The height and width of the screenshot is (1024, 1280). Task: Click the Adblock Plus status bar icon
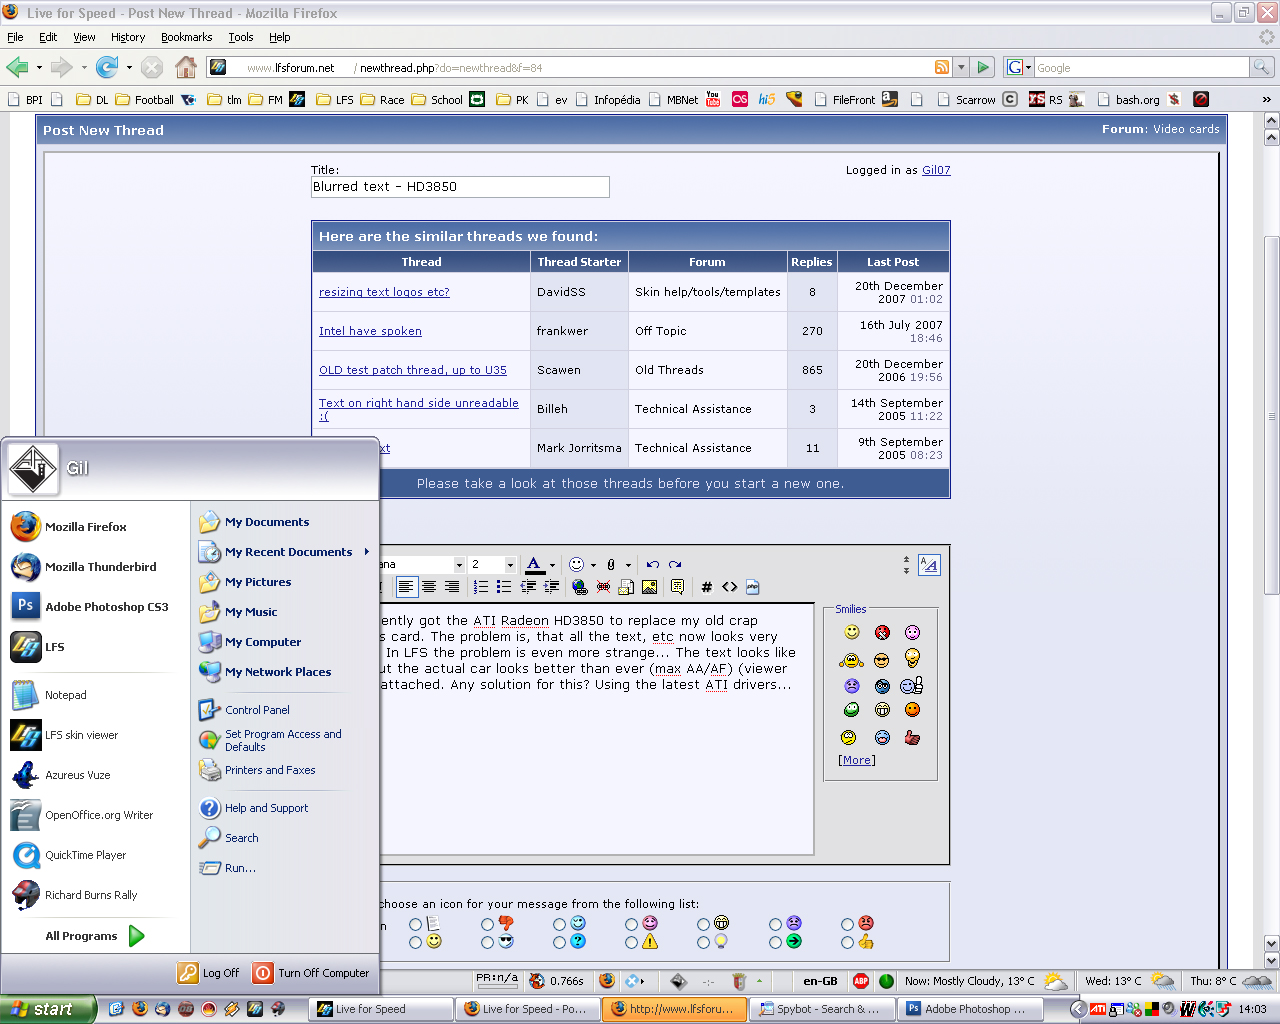tap(861, 981)
